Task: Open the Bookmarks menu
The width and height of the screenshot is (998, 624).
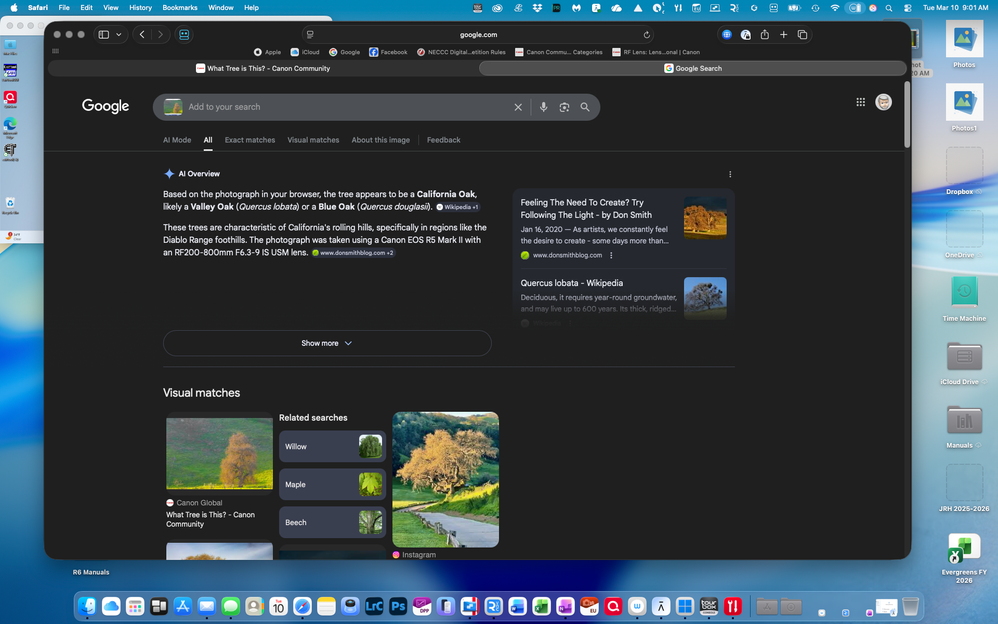Action: [x=179, y=8]
